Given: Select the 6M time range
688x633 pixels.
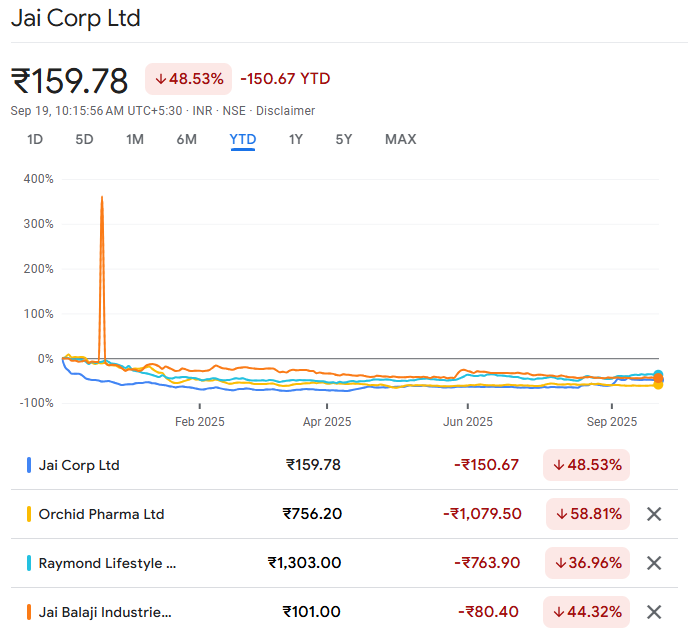Looking at the screenshot, I should pyautogui.click(x=186, y=139).
